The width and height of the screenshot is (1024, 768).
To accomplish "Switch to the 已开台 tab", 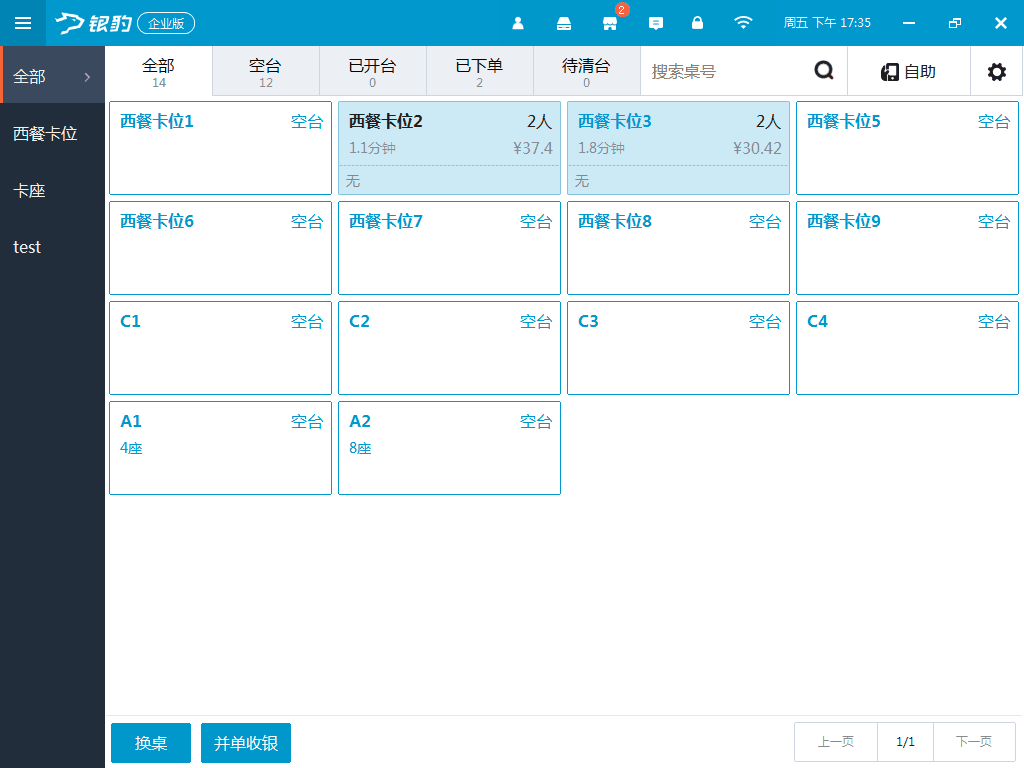I will click(373, 71).
